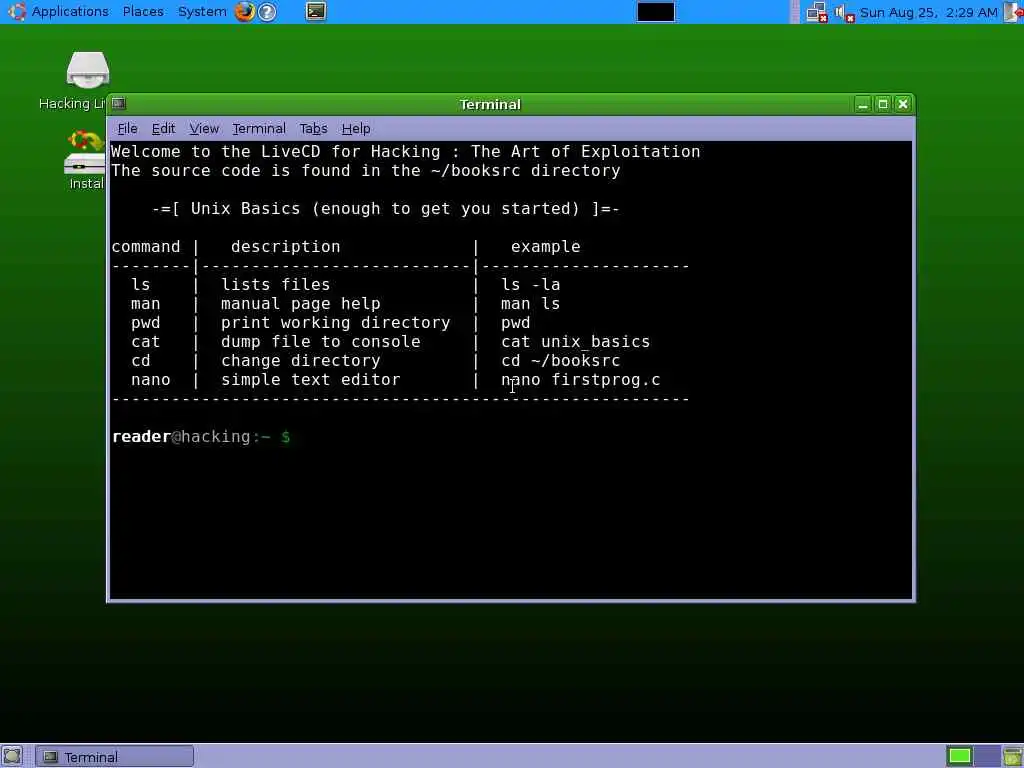Screen dimensions: 1024x768
Task: Click 'print working directory' description text
Action: point(336,323)
